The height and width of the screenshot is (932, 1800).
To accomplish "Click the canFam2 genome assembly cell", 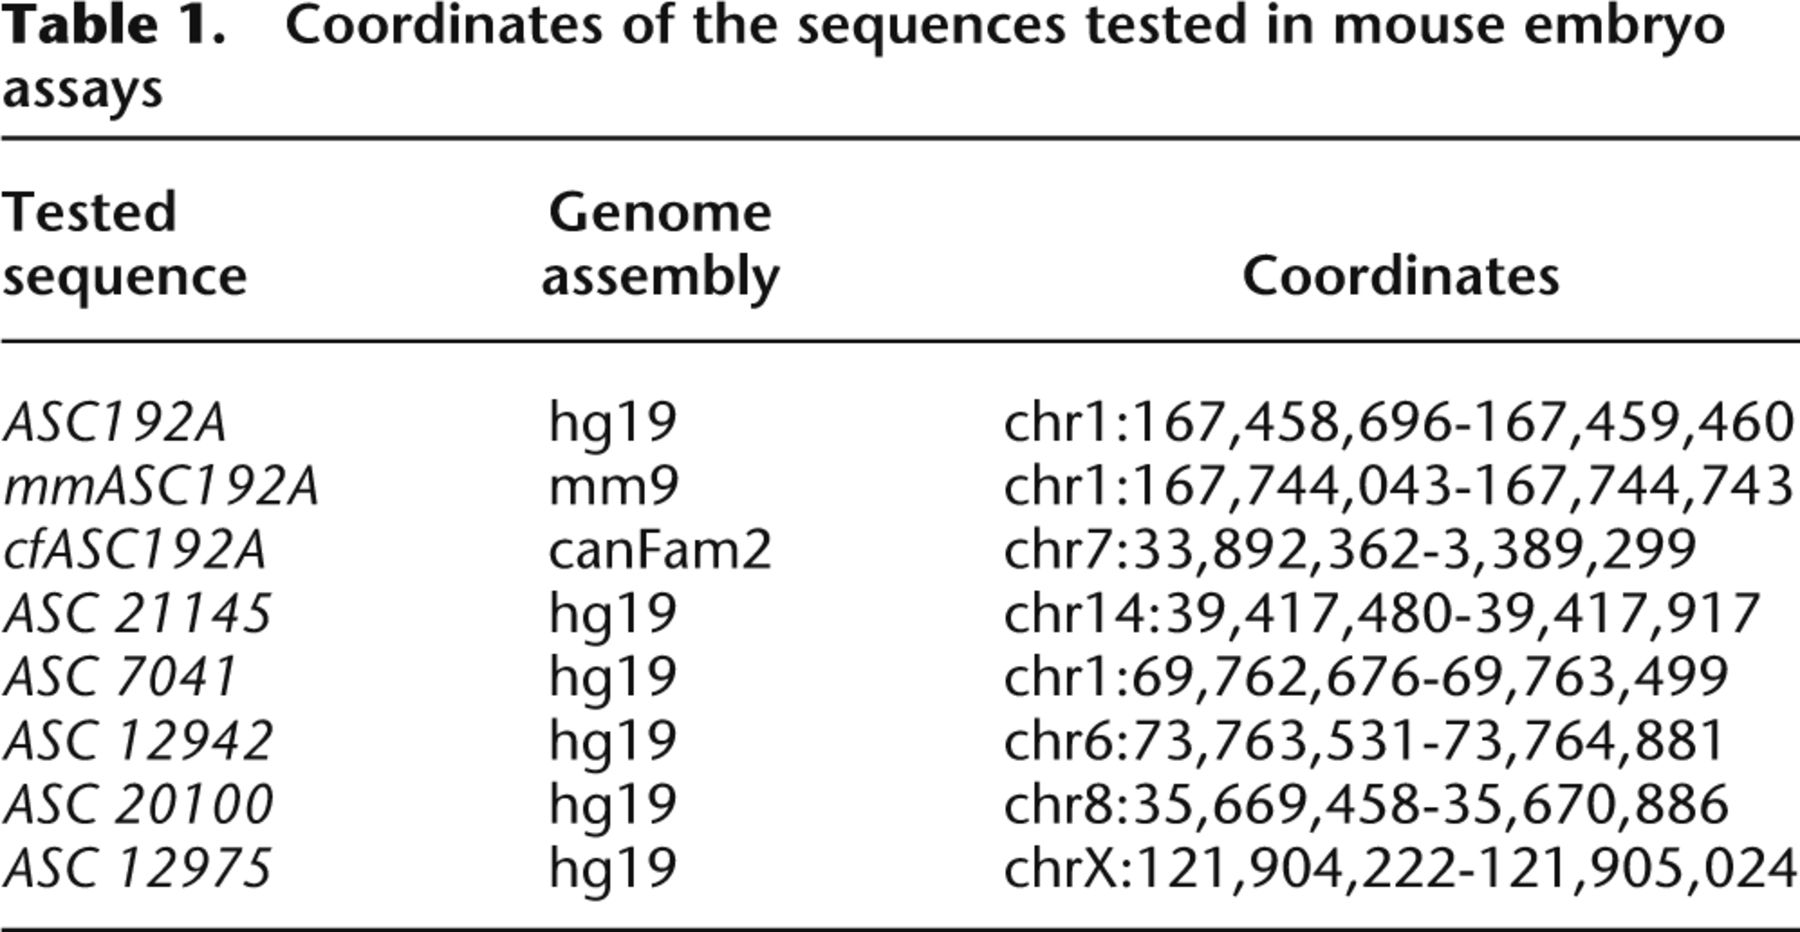I will [x=660, y=551].
